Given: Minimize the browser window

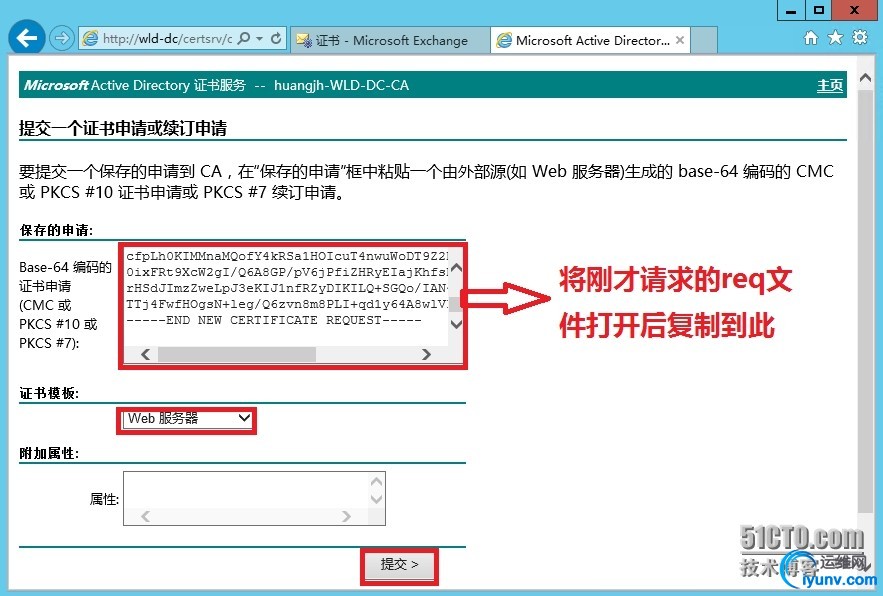Looking at the screenshot, I should 791,10.
